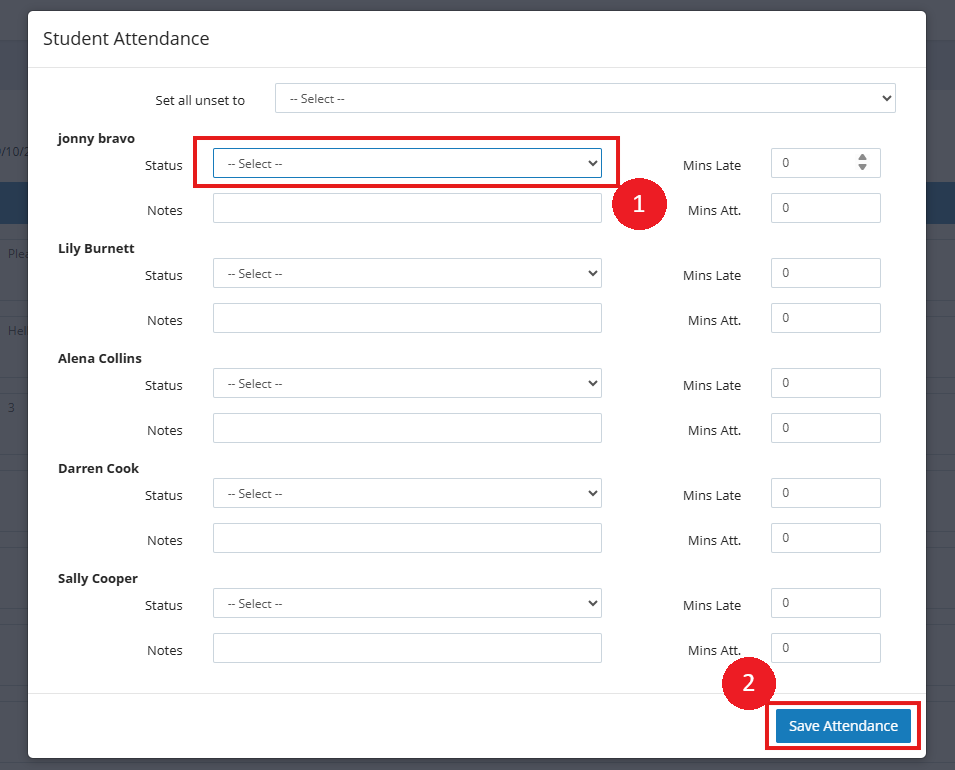Focus Mins Att. field for Darren Cook

click(x=825, y=539)
